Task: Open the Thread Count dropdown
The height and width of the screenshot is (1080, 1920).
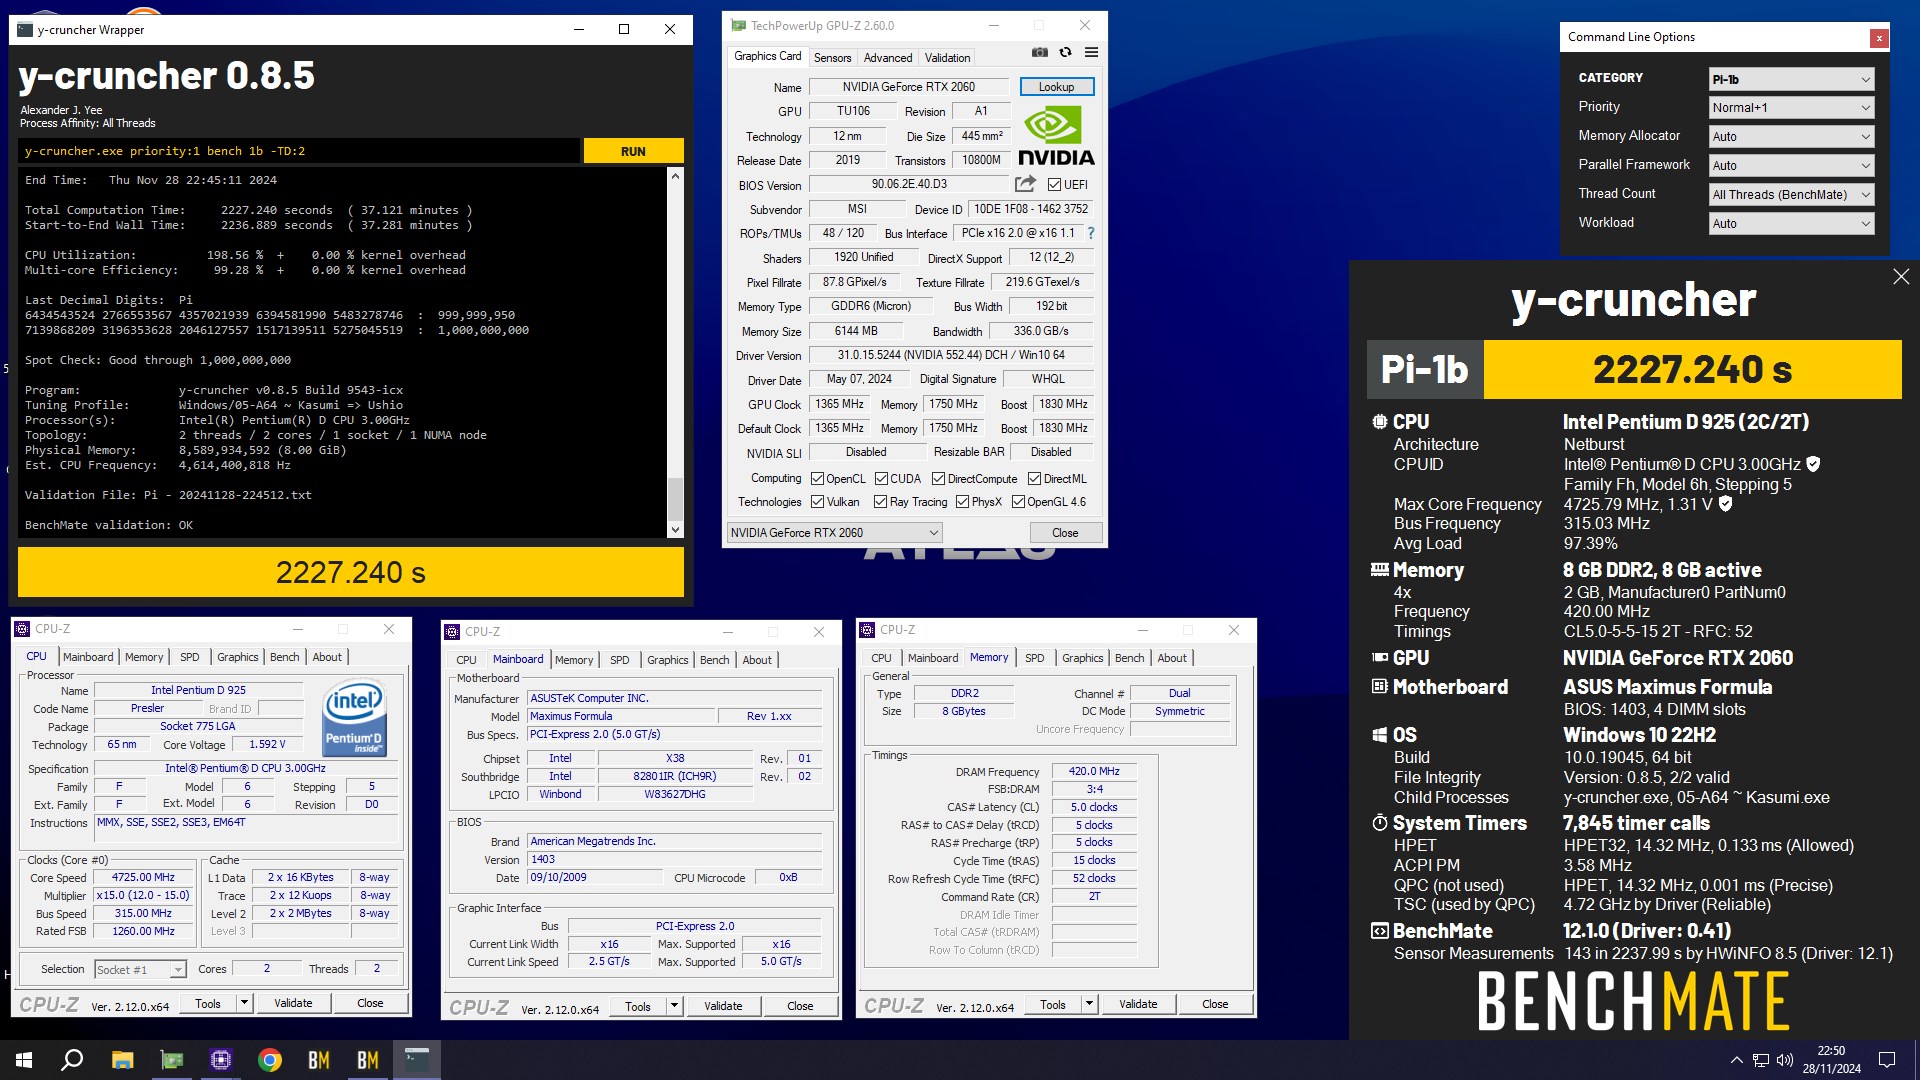Action: pos(1791,195)
